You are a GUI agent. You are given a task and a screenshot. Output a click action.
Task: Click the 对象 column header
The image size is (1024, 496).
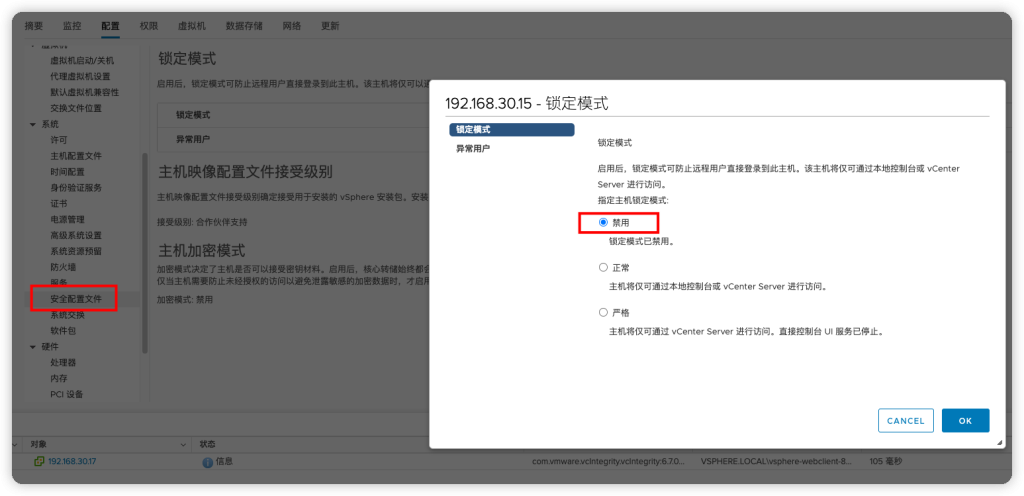[x=38, y=444]
